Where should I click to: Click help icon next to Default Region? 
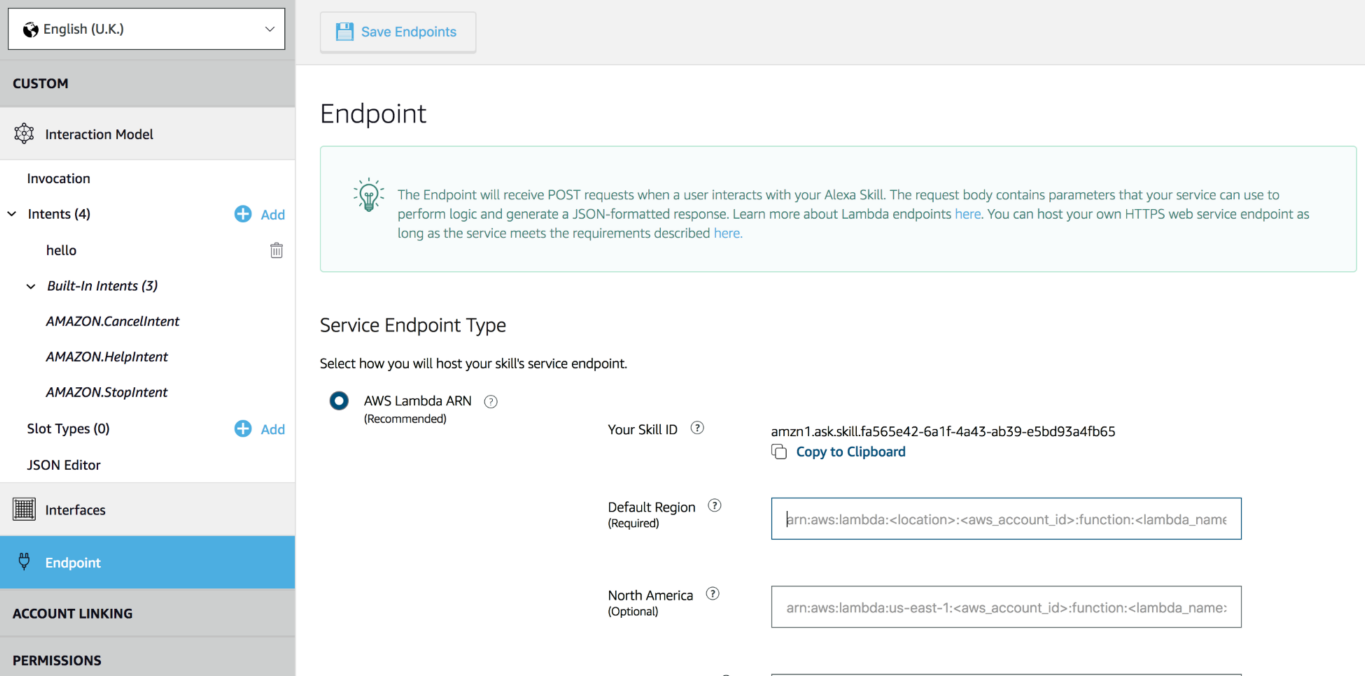tap(714, 506)
